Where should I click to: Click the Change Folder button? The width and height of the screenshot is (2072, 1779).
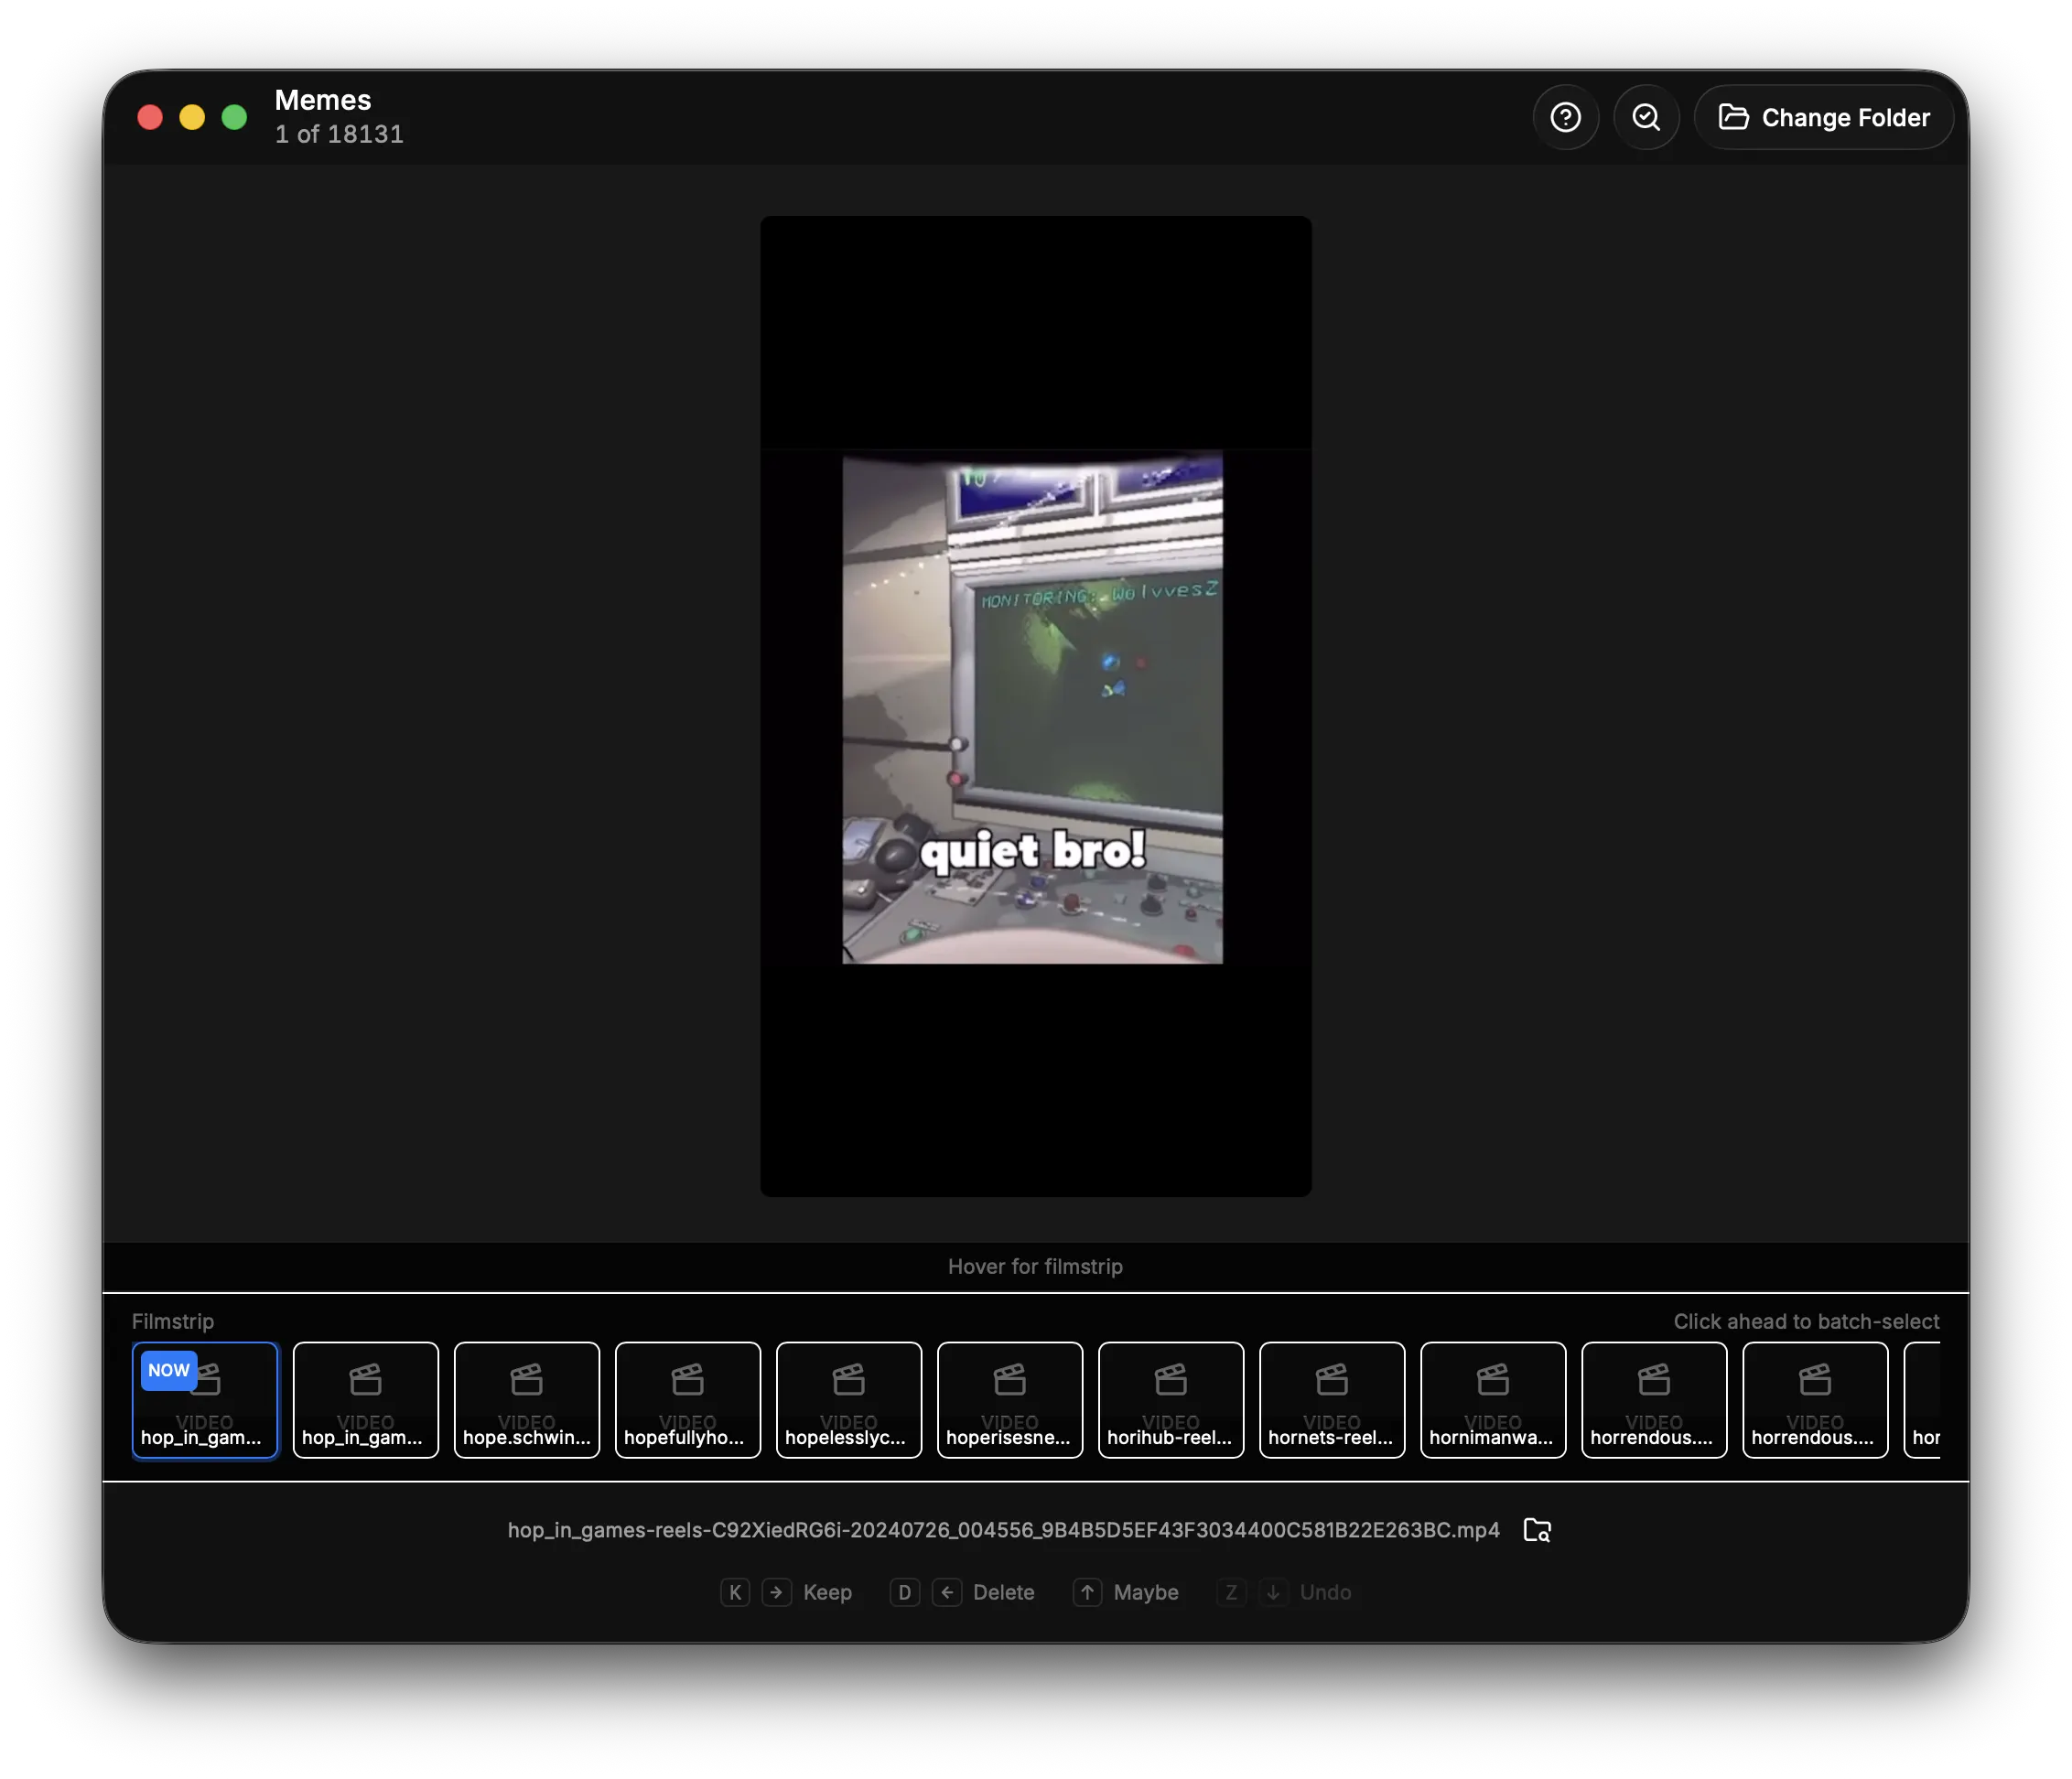click(x=1824, y=118)
